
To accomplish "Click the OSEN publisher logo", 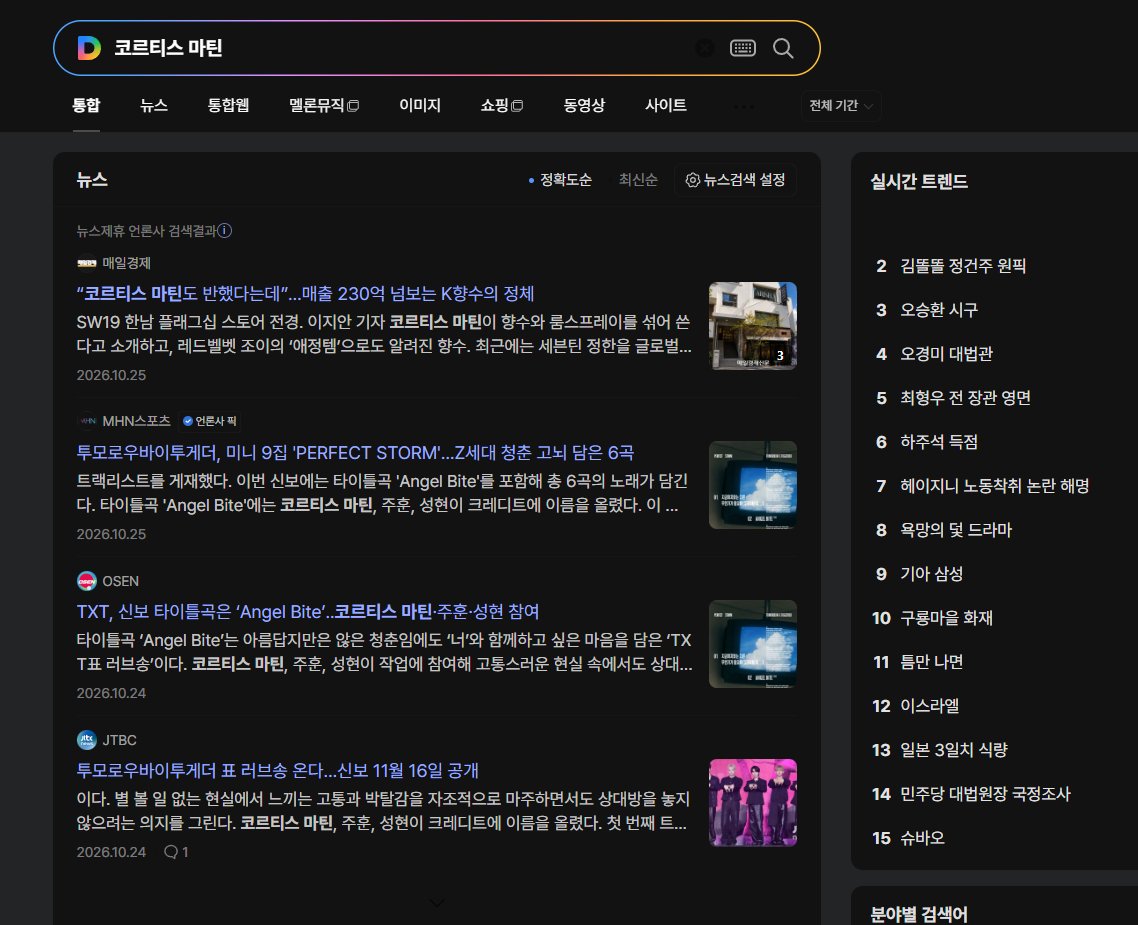I will click(x=86, y=580).
